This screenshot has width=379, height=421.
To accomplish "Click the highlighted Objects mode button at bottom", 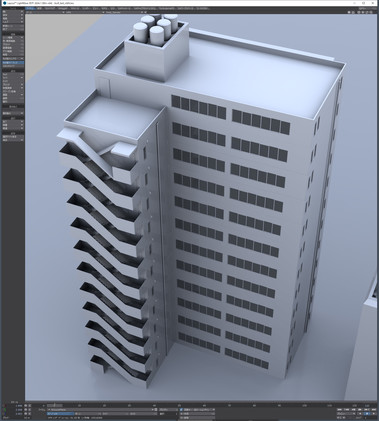I will click(61, 414).
